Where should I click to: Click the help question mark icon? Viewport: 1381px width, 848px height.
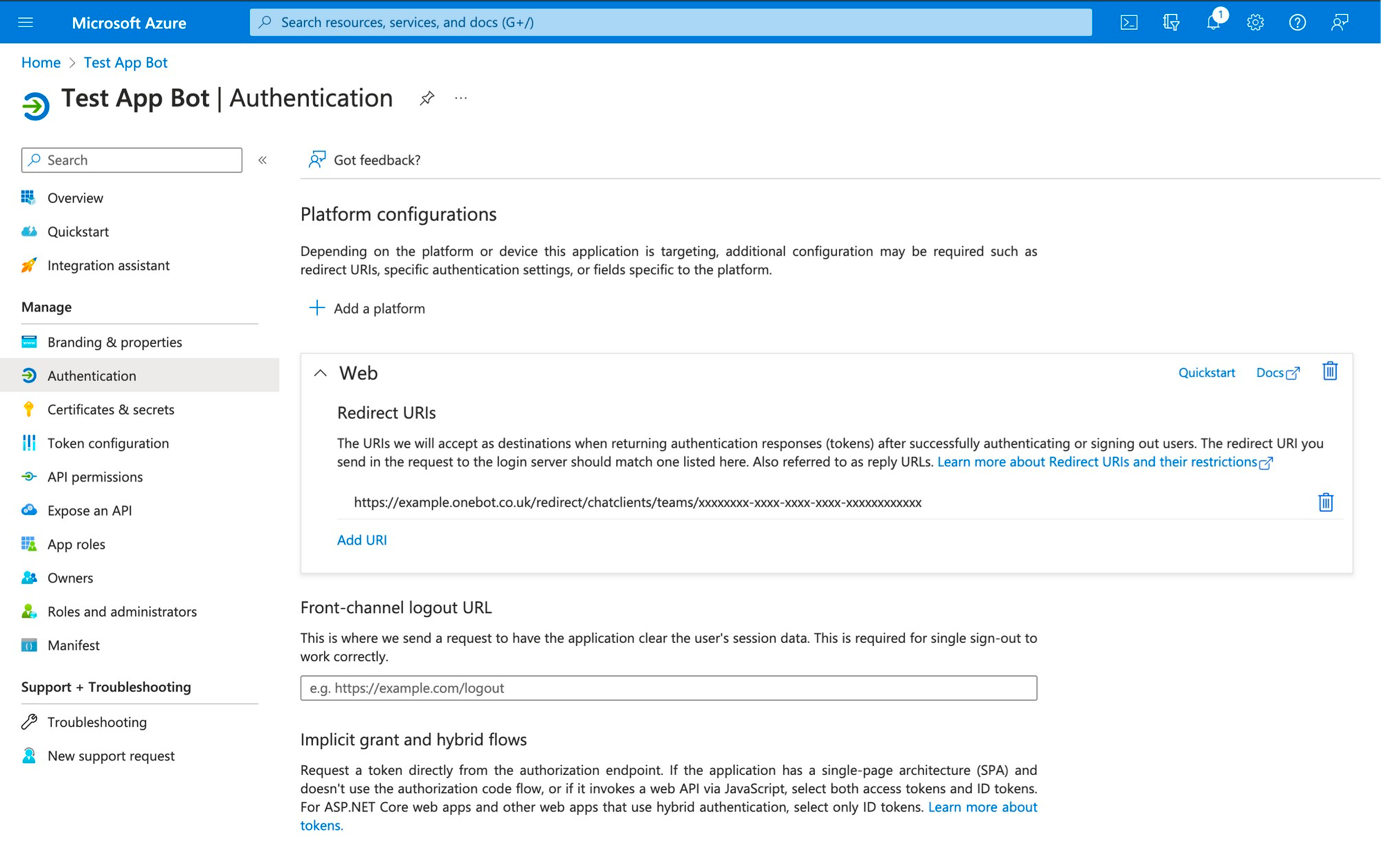(1298, 22)
